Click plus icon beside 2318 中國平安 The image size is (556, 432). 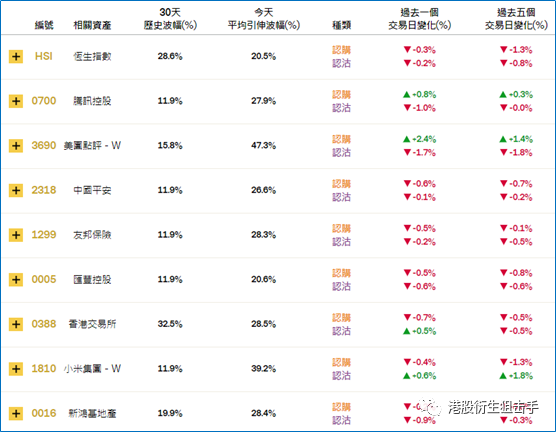point(16,190)
